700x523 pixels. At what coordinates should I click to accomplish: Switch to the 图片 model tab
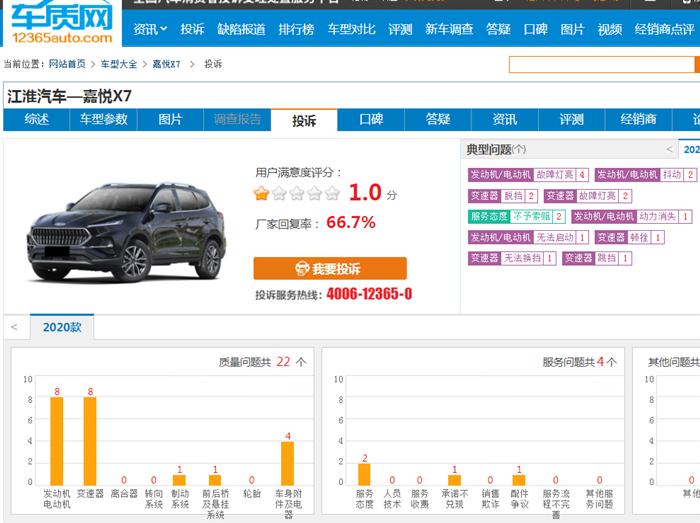(x=170, y=120)
